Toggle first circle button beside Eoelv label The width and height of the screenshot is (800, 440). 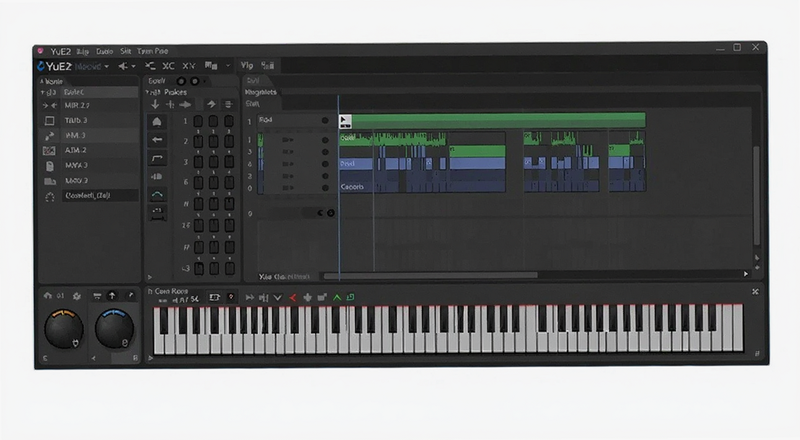[x=181, y=81]
